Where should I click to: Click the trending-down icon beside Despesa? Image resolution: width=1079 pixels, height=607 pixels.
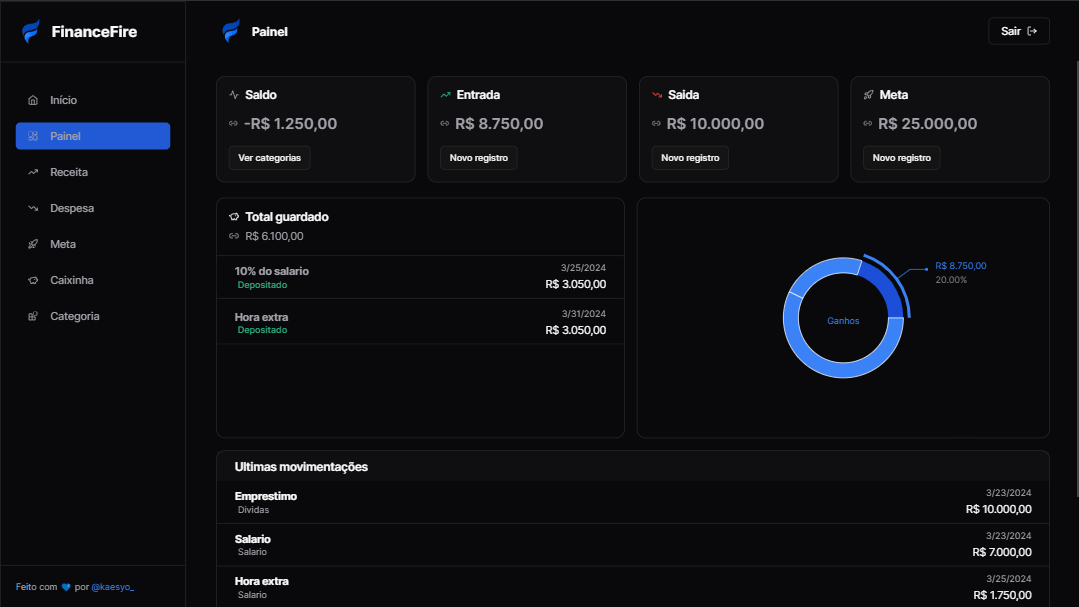(33, 208)
